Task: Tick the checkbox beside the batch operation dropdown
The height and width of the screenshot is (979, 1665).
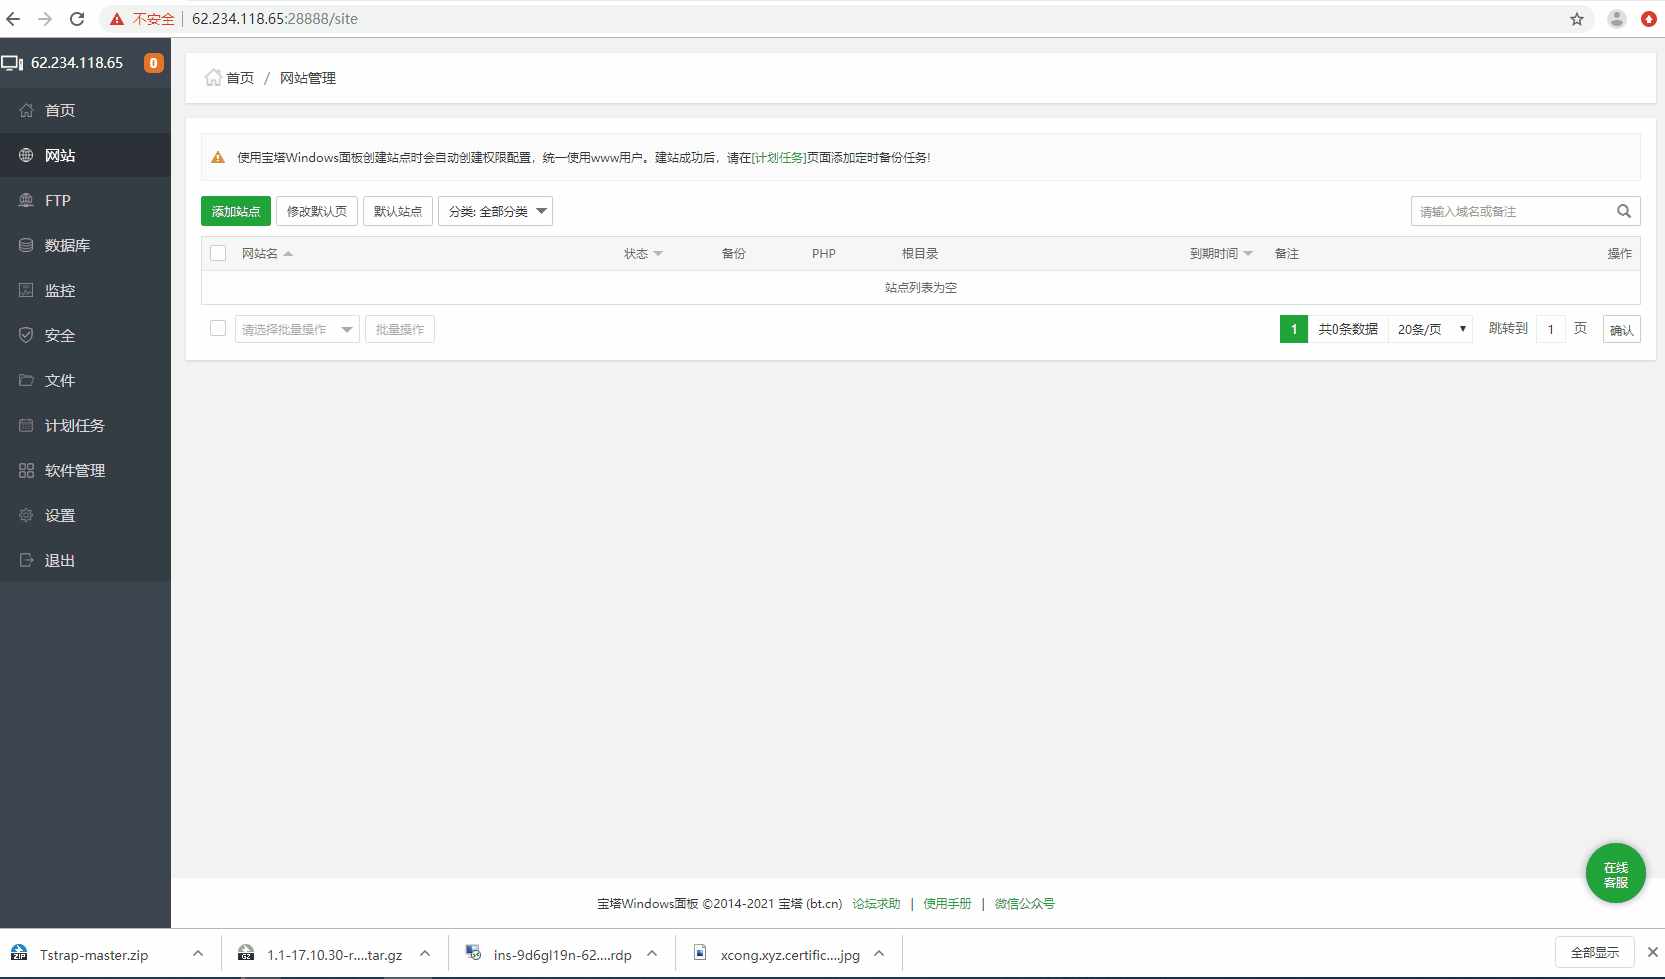Action: pos(218,328)
